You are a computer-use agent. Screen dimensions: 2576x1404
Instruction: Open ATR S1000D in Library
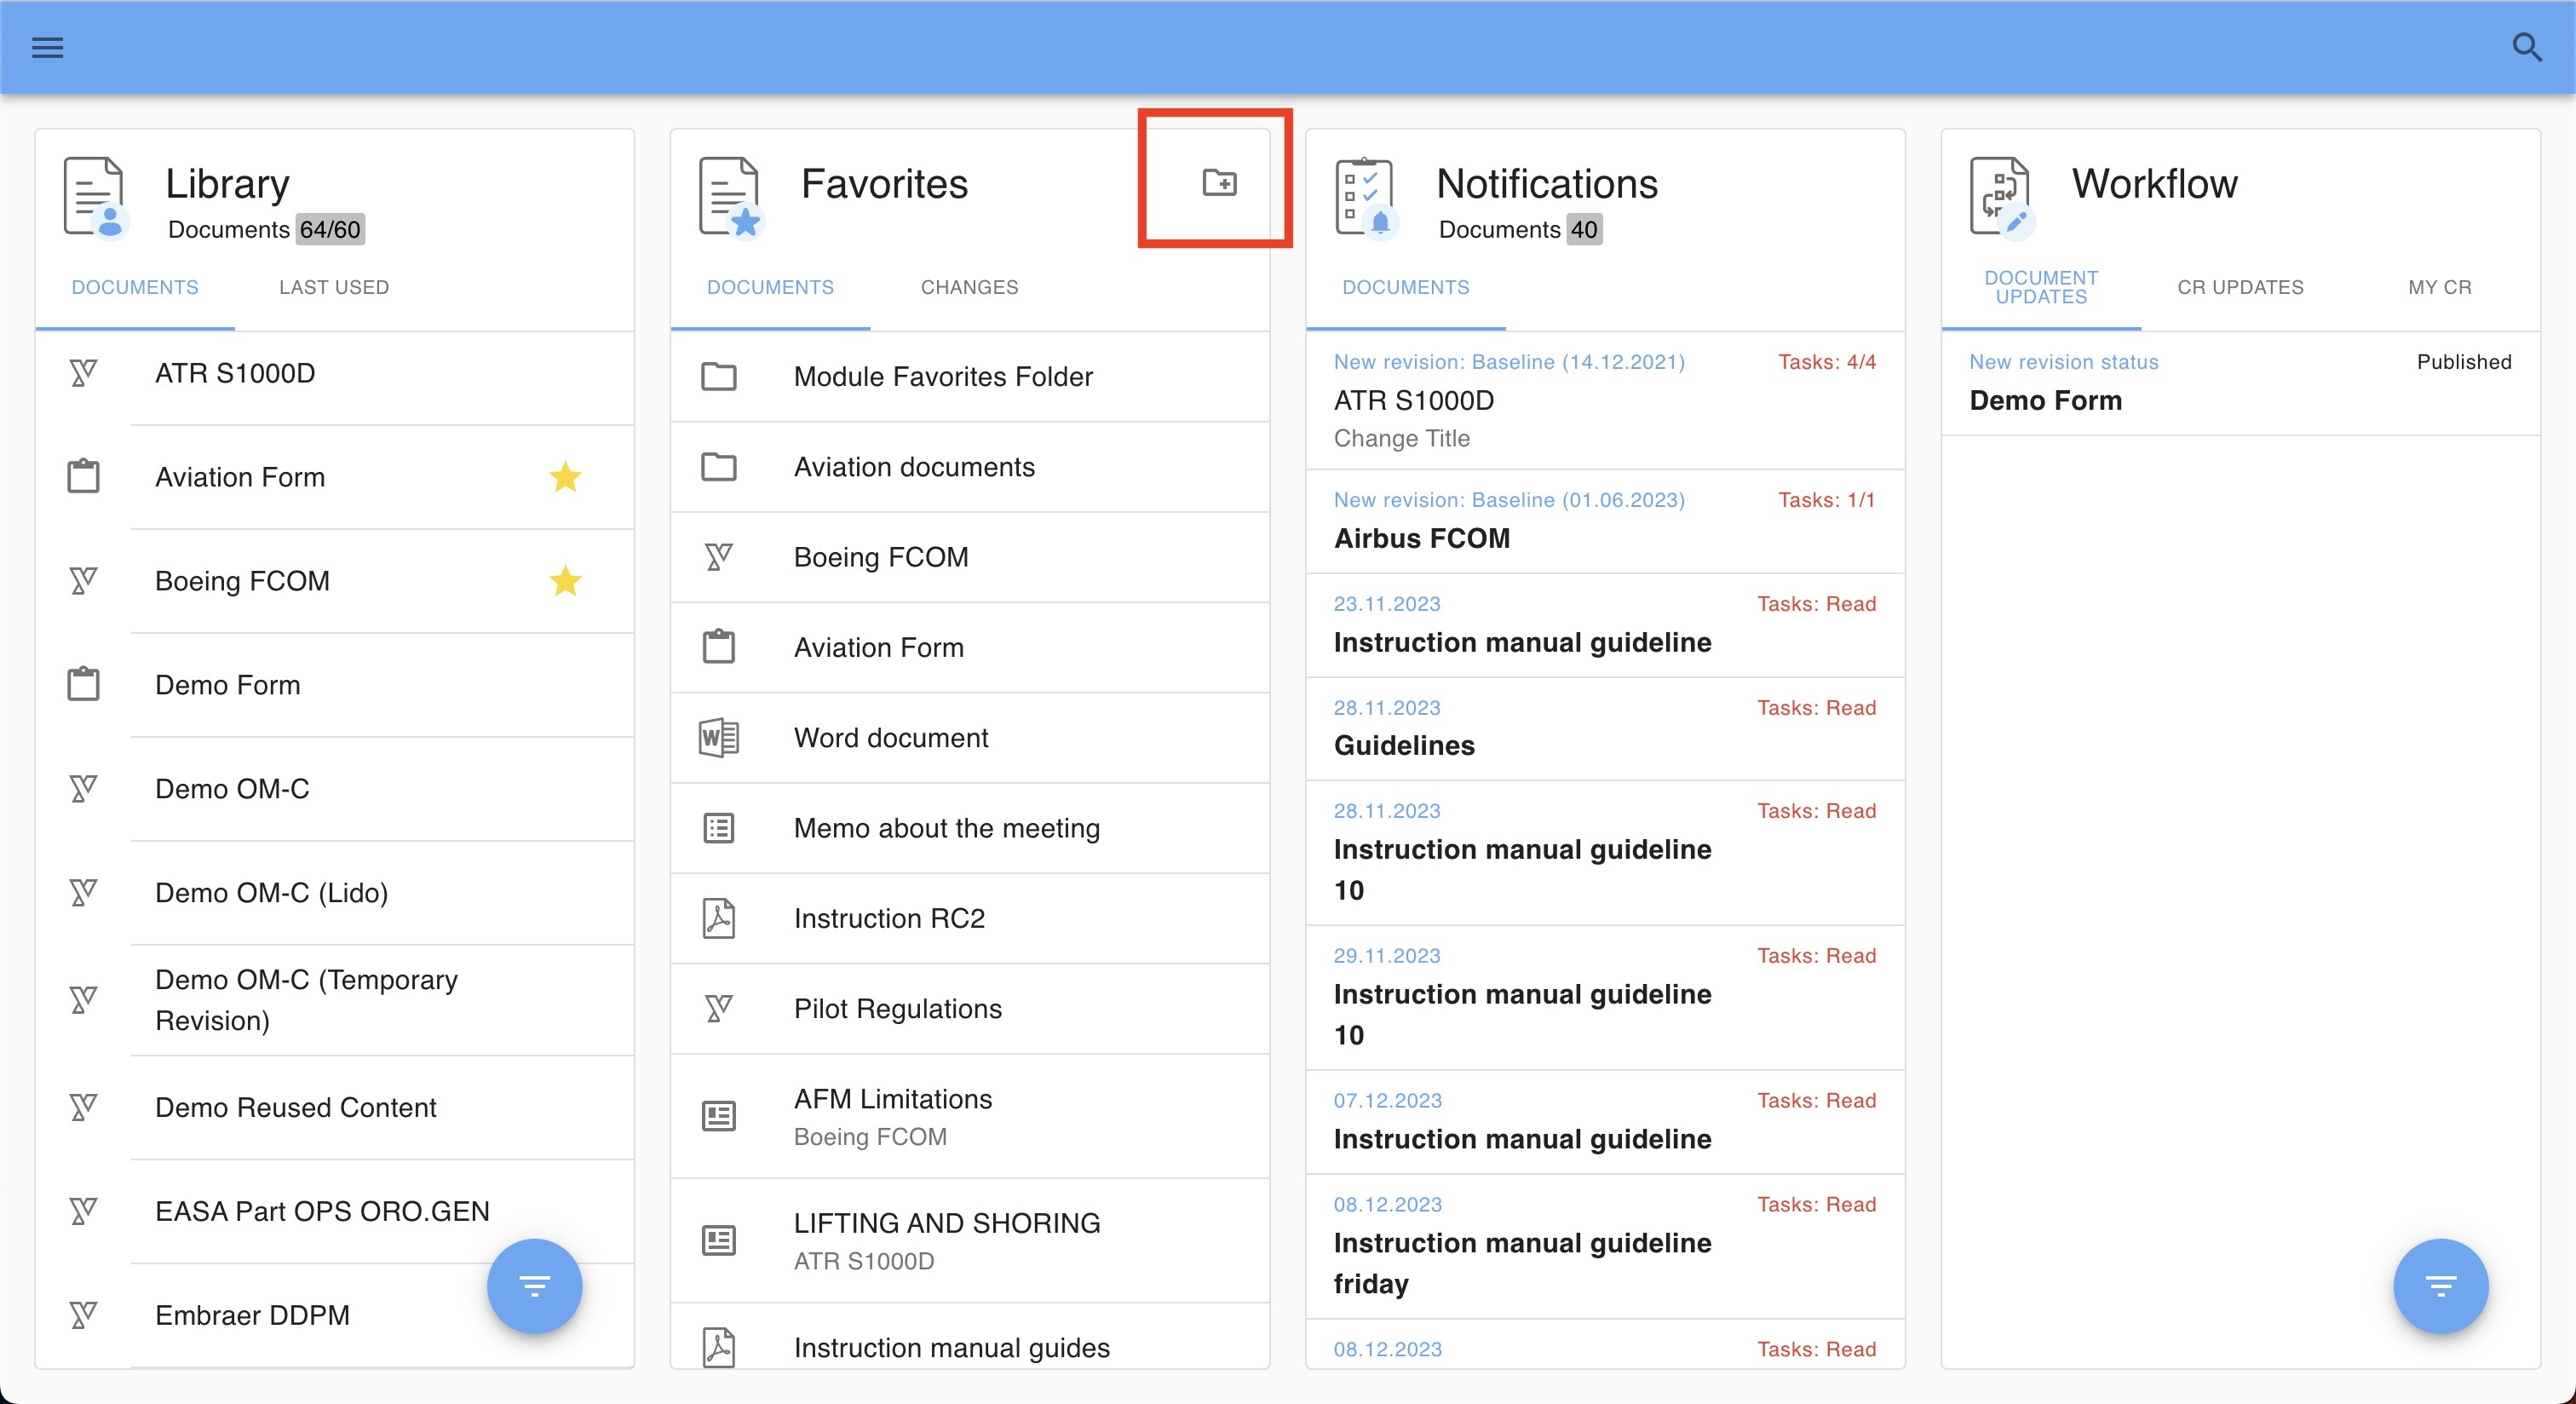click(x=235, y=373)
